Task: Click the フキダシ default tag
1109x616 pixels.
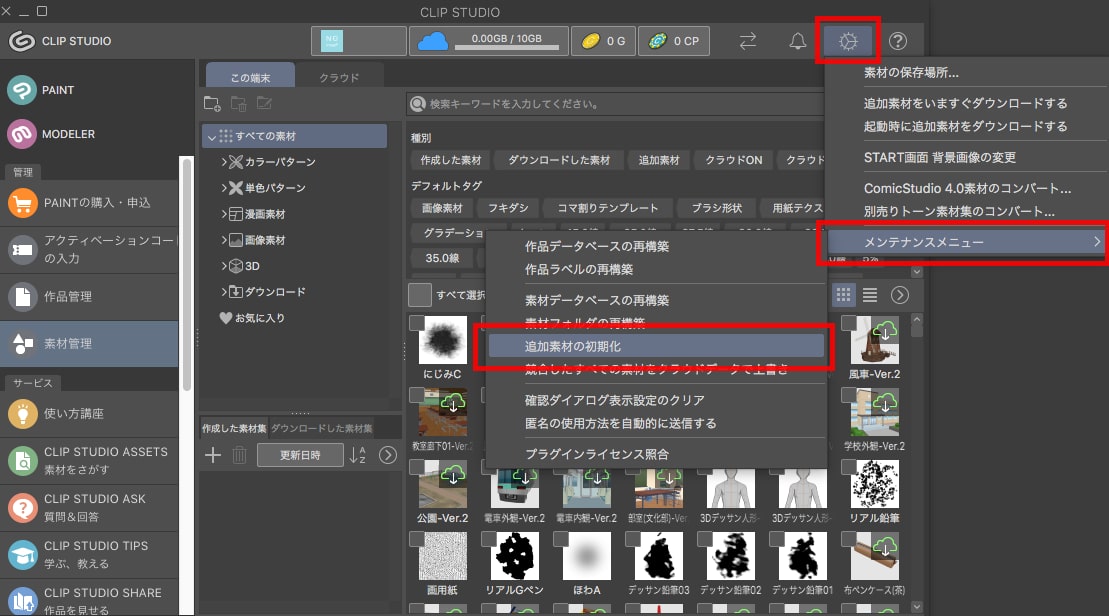Action: 508,208
